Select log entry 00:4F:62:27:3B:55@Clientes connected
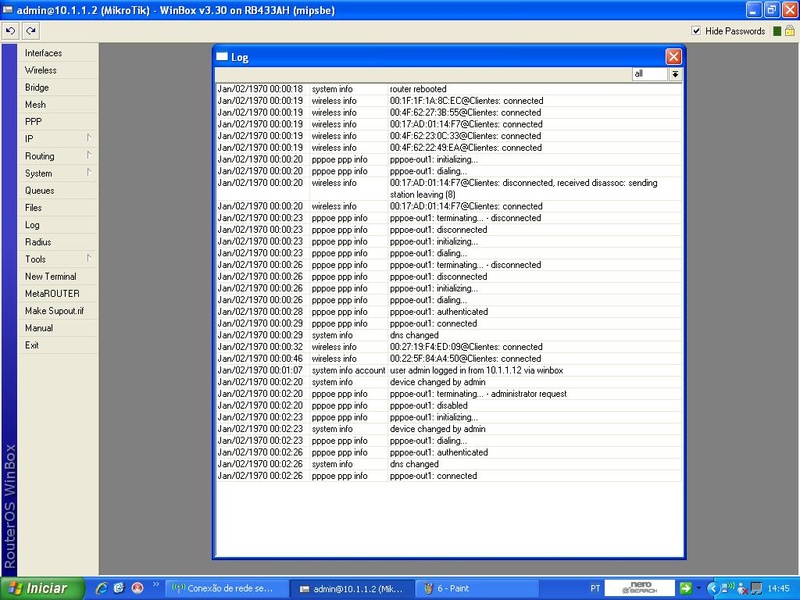Screen dimensions: 800x600 [x=449, y=112]
